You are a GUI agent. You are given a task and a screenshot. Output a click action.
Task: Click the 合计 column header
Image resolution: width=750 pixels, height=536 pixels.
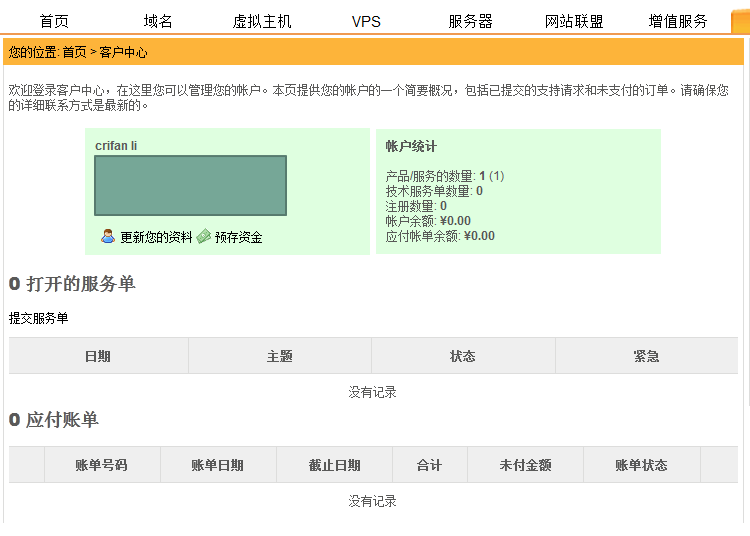430,465
